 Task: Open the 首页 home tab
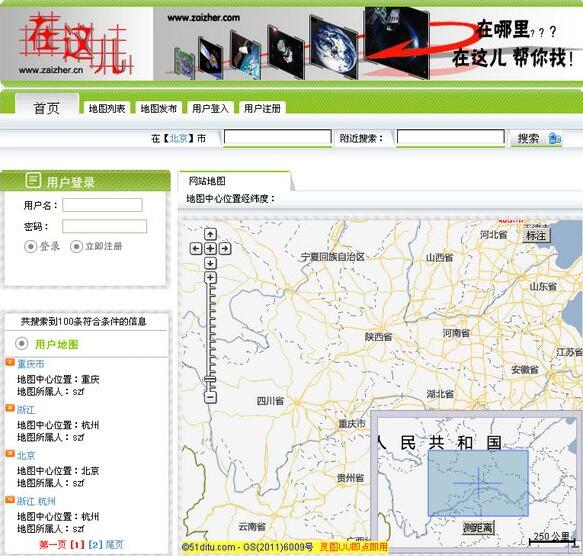(47, 108)
